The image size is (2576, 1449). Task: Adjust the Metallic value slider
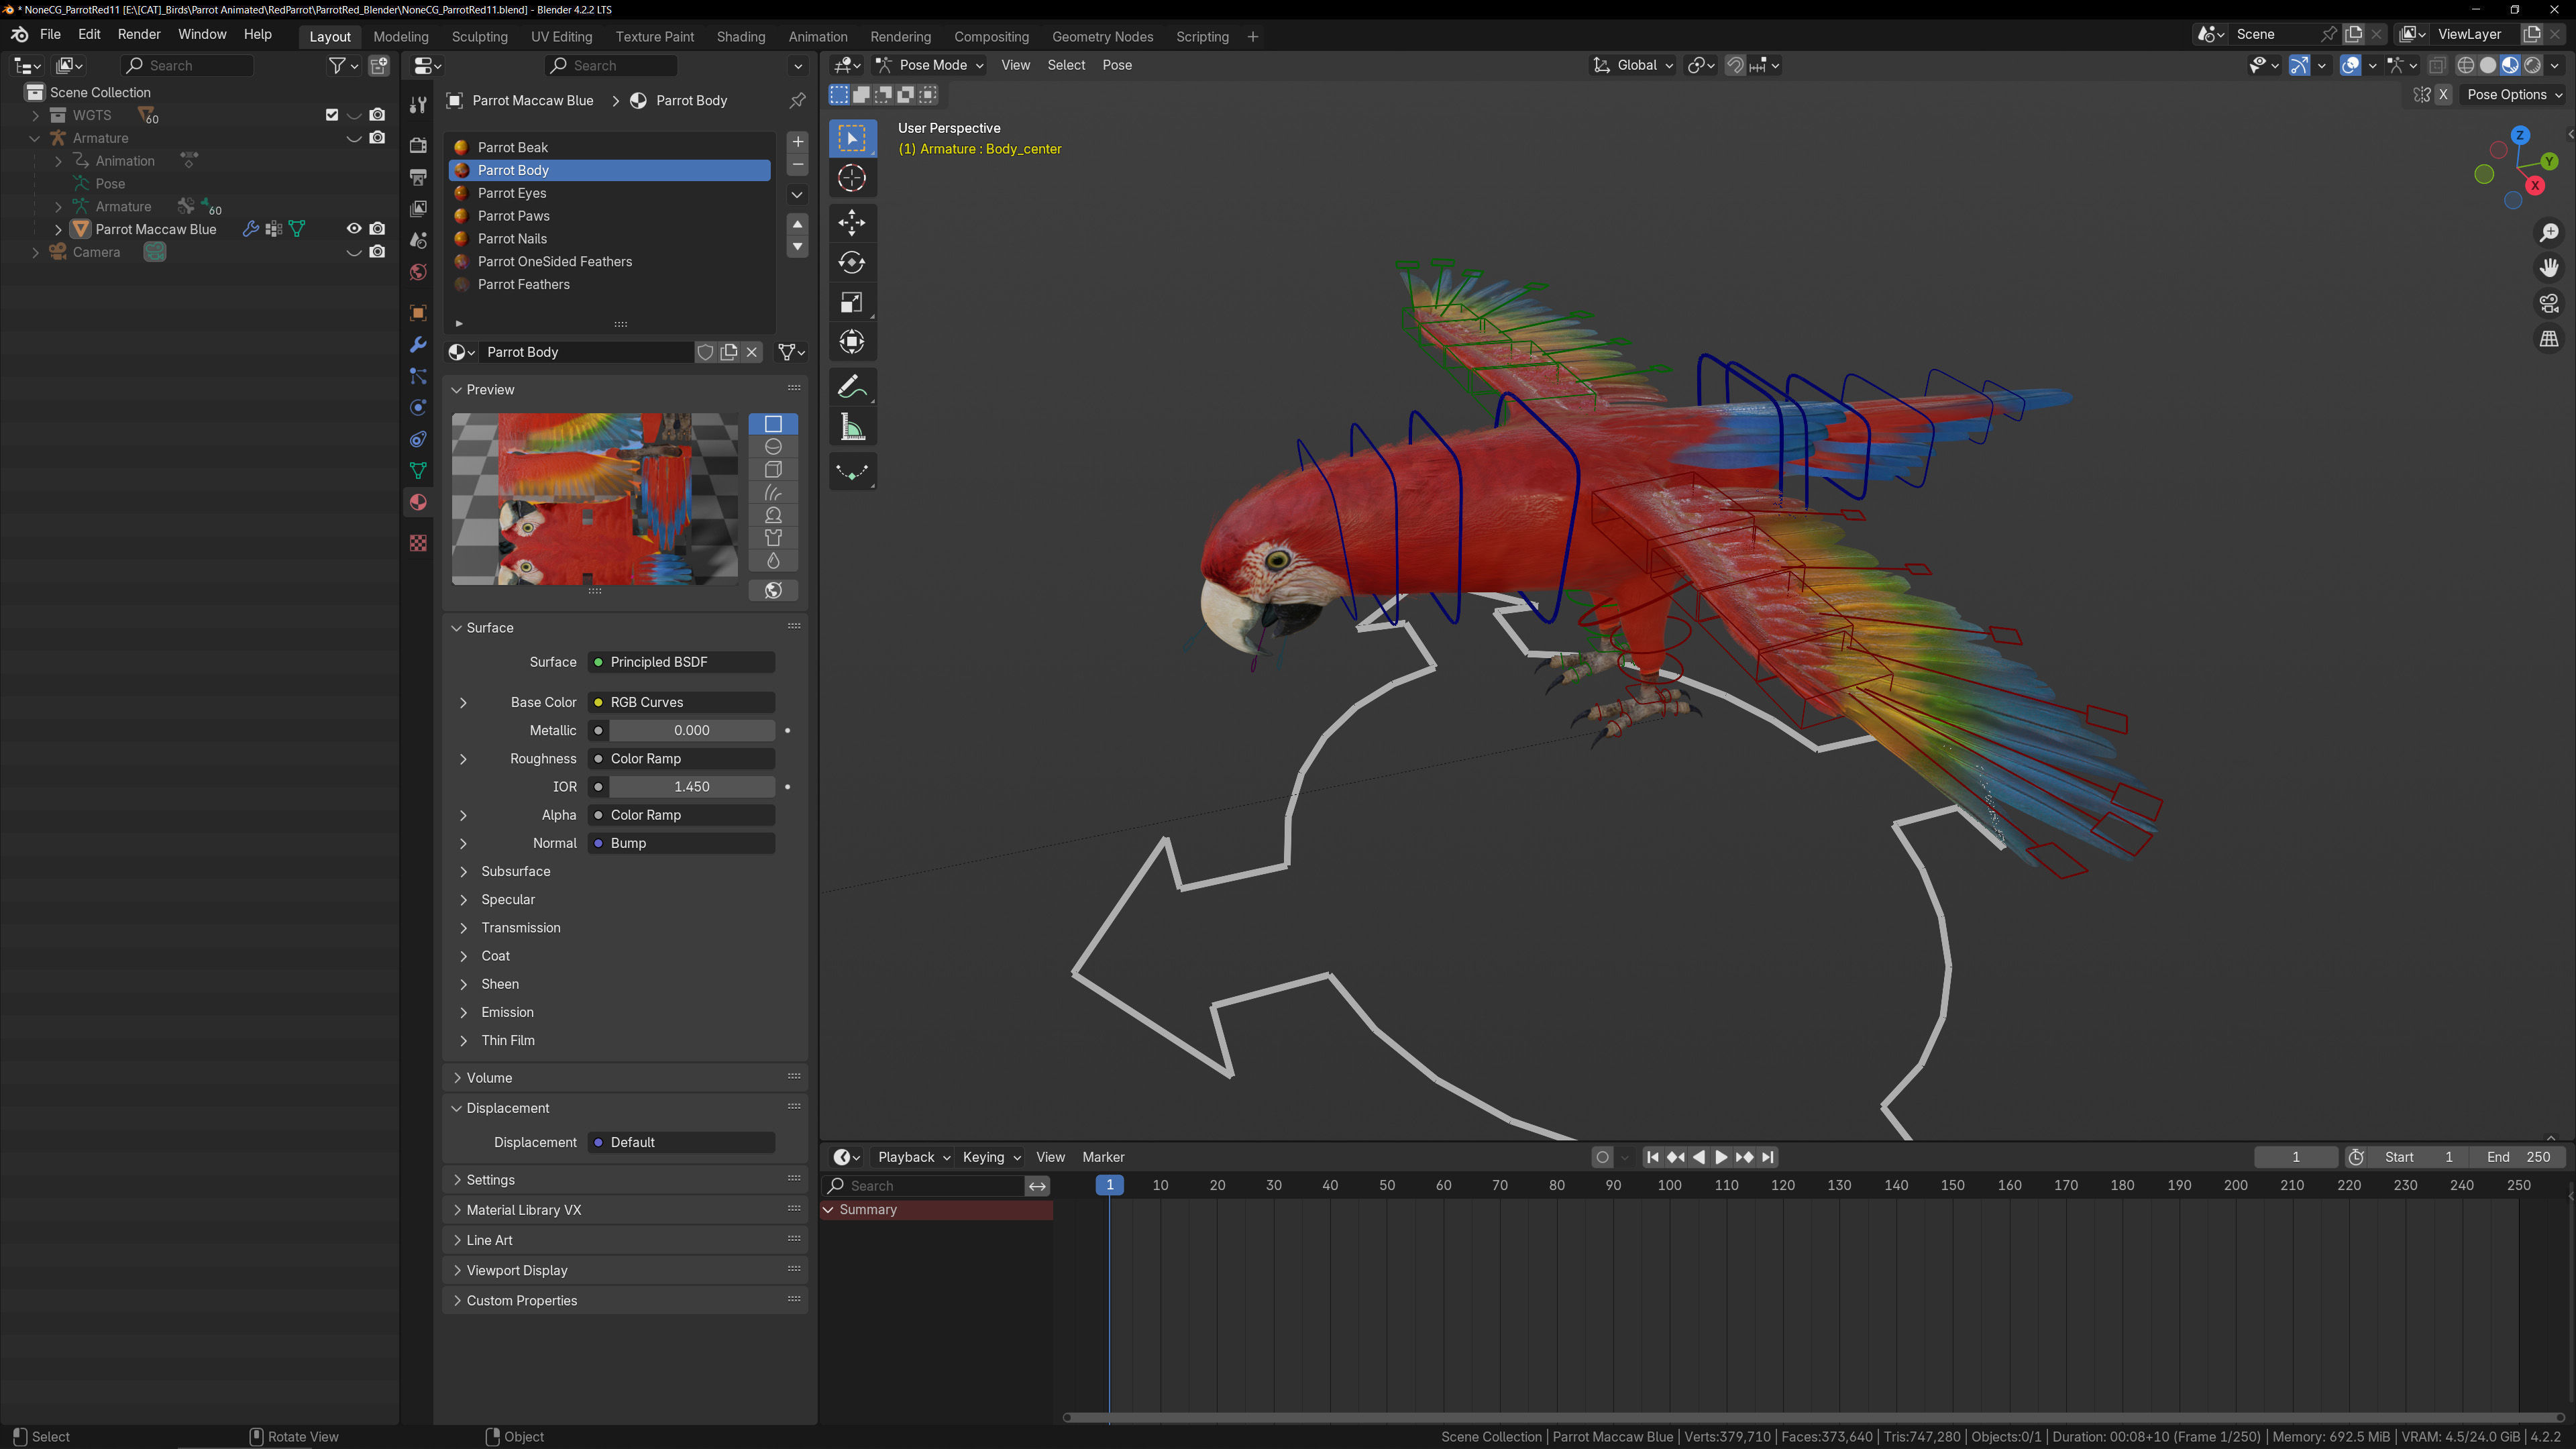point(691,731)
